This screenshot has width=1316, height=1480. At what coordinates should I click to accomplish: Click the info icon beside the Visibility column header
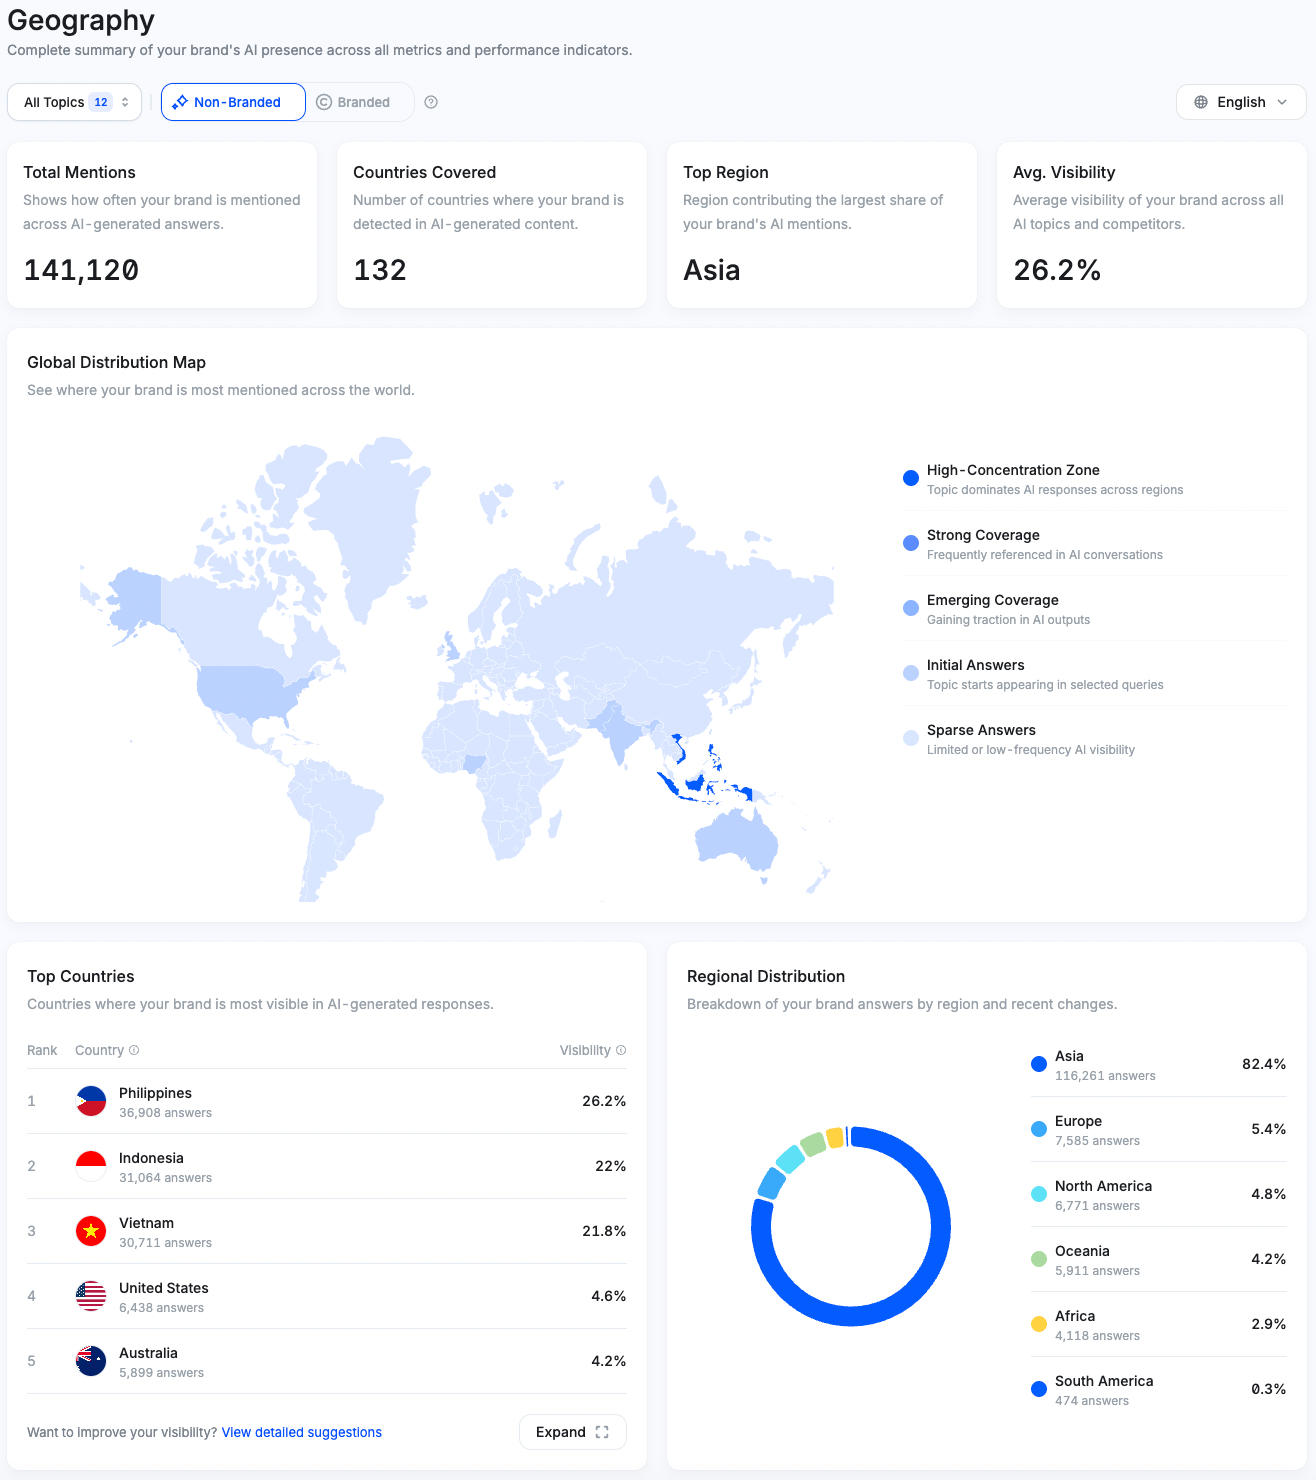pyautogui.click(x=622, y=1050)
